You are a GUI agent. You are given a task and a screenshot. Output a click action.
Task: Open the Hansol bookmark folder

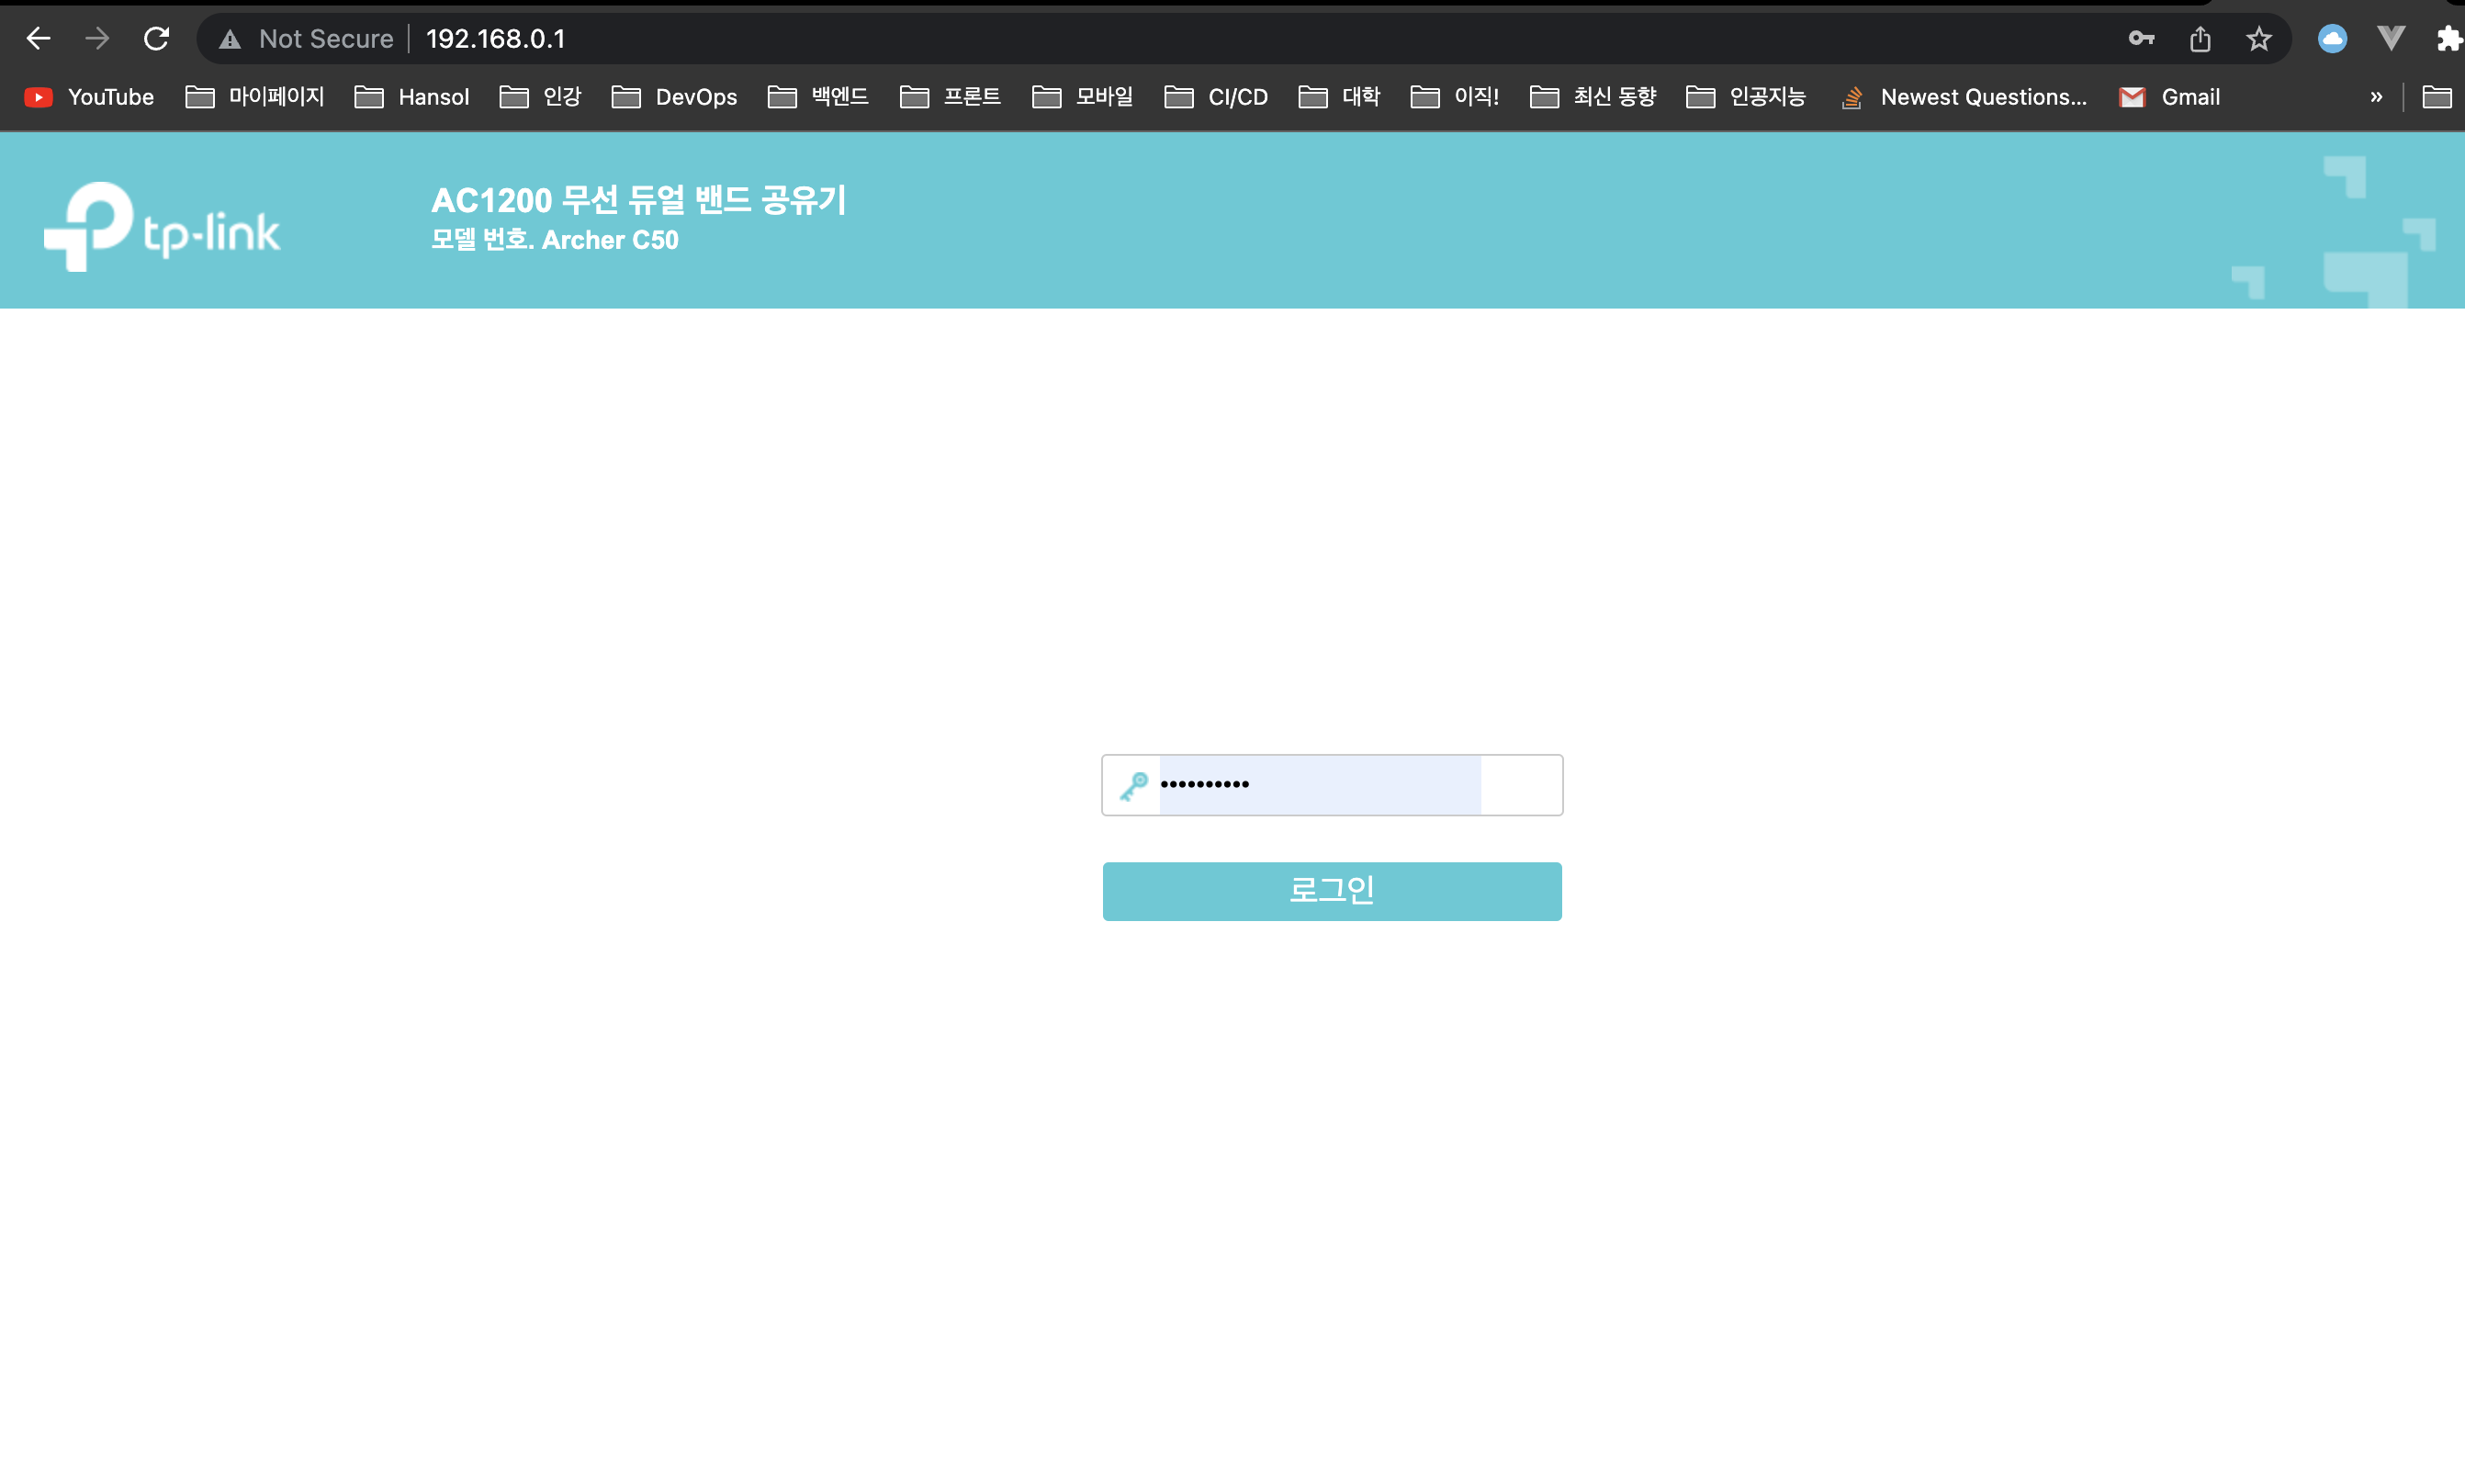[x=412, y=97]
